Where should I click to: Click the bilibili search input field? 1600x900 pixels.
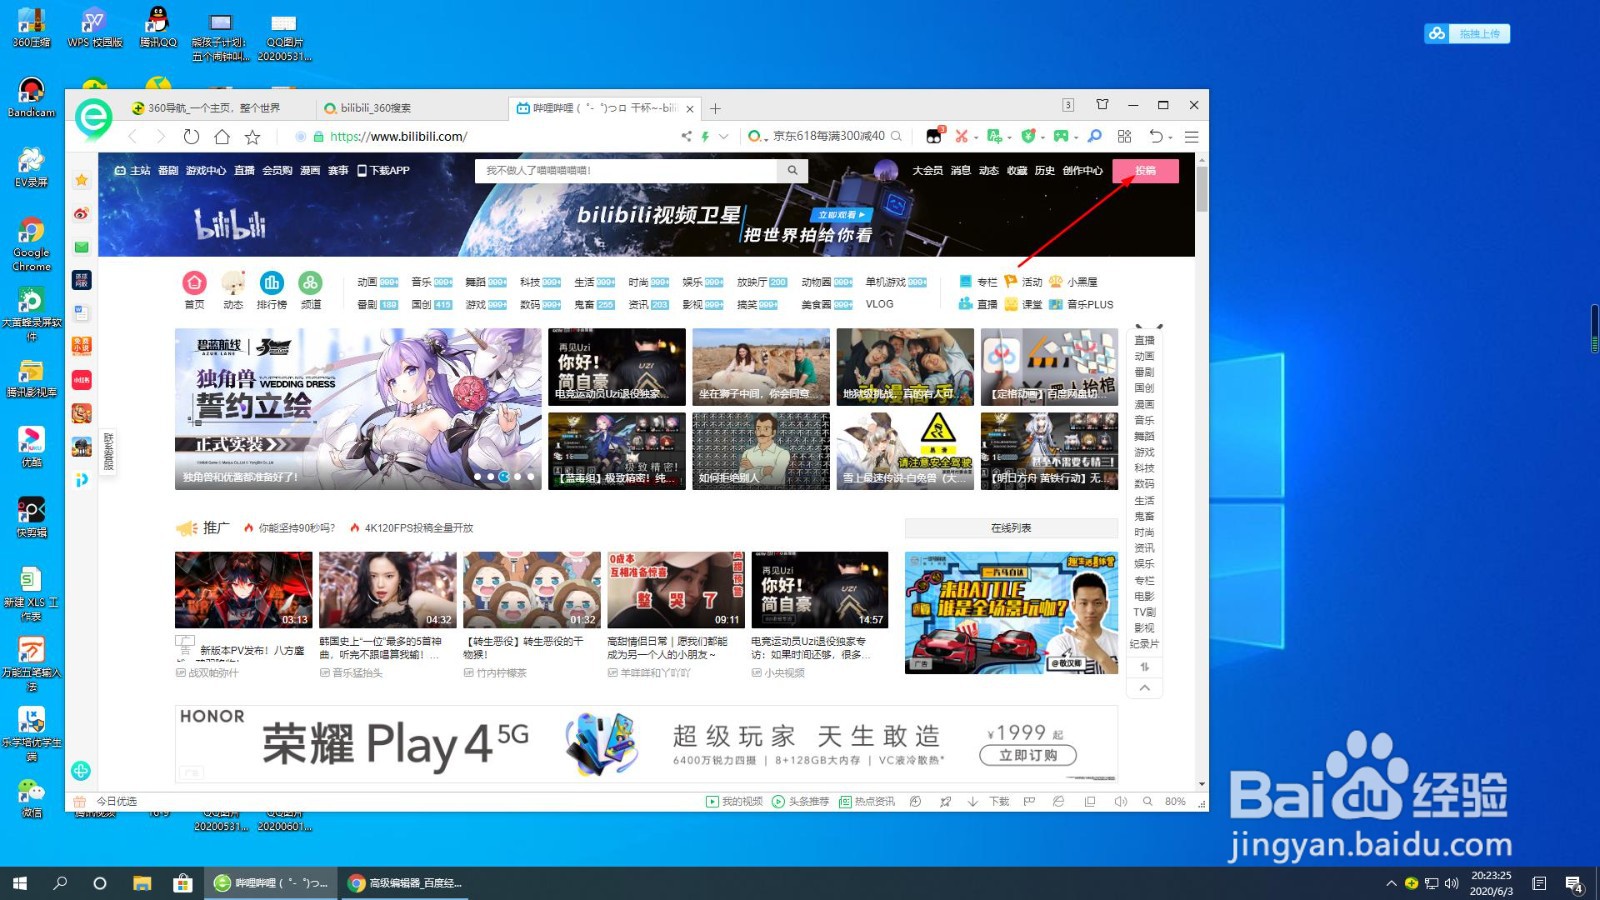point(627,171)
